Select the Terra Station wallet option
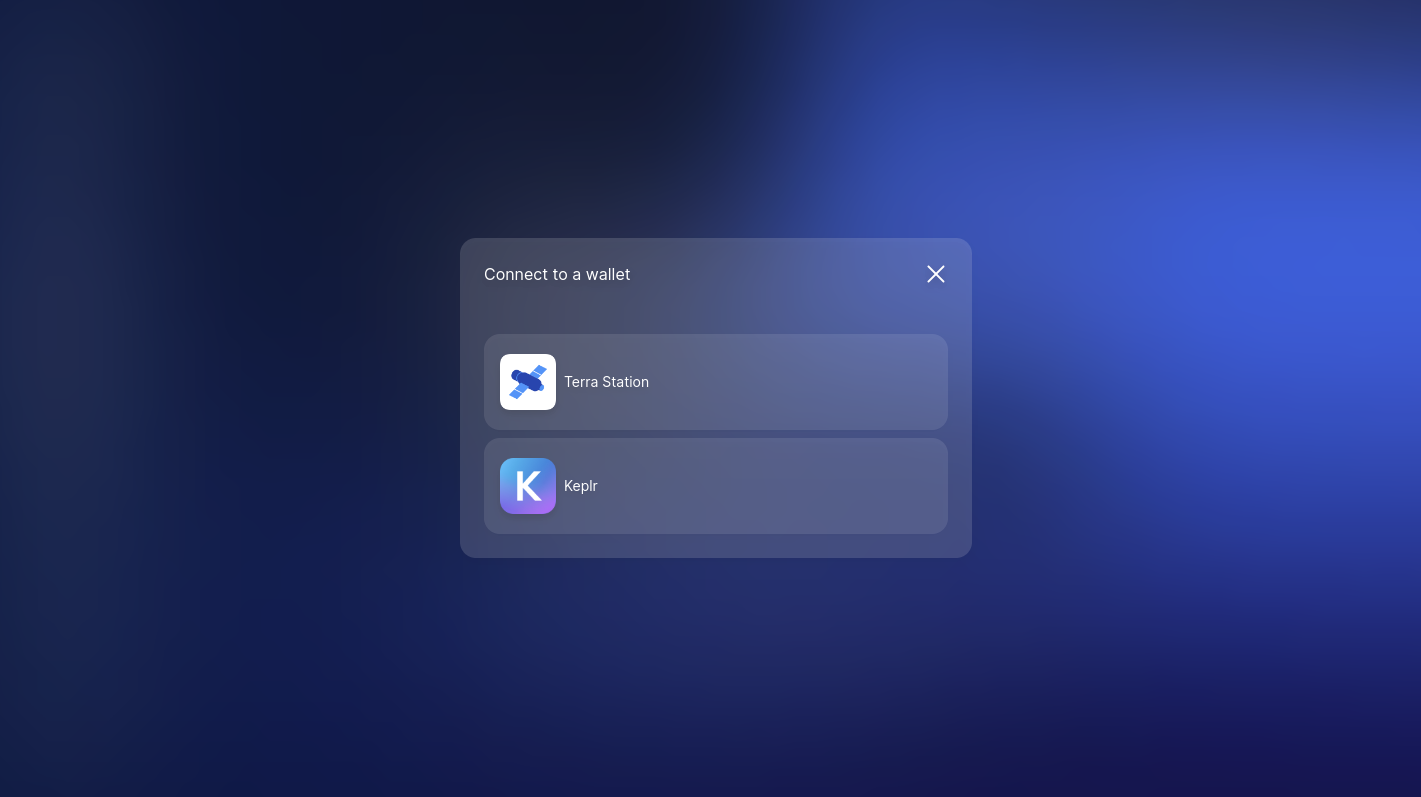The image size is (1421, 797). click(715, 382)
